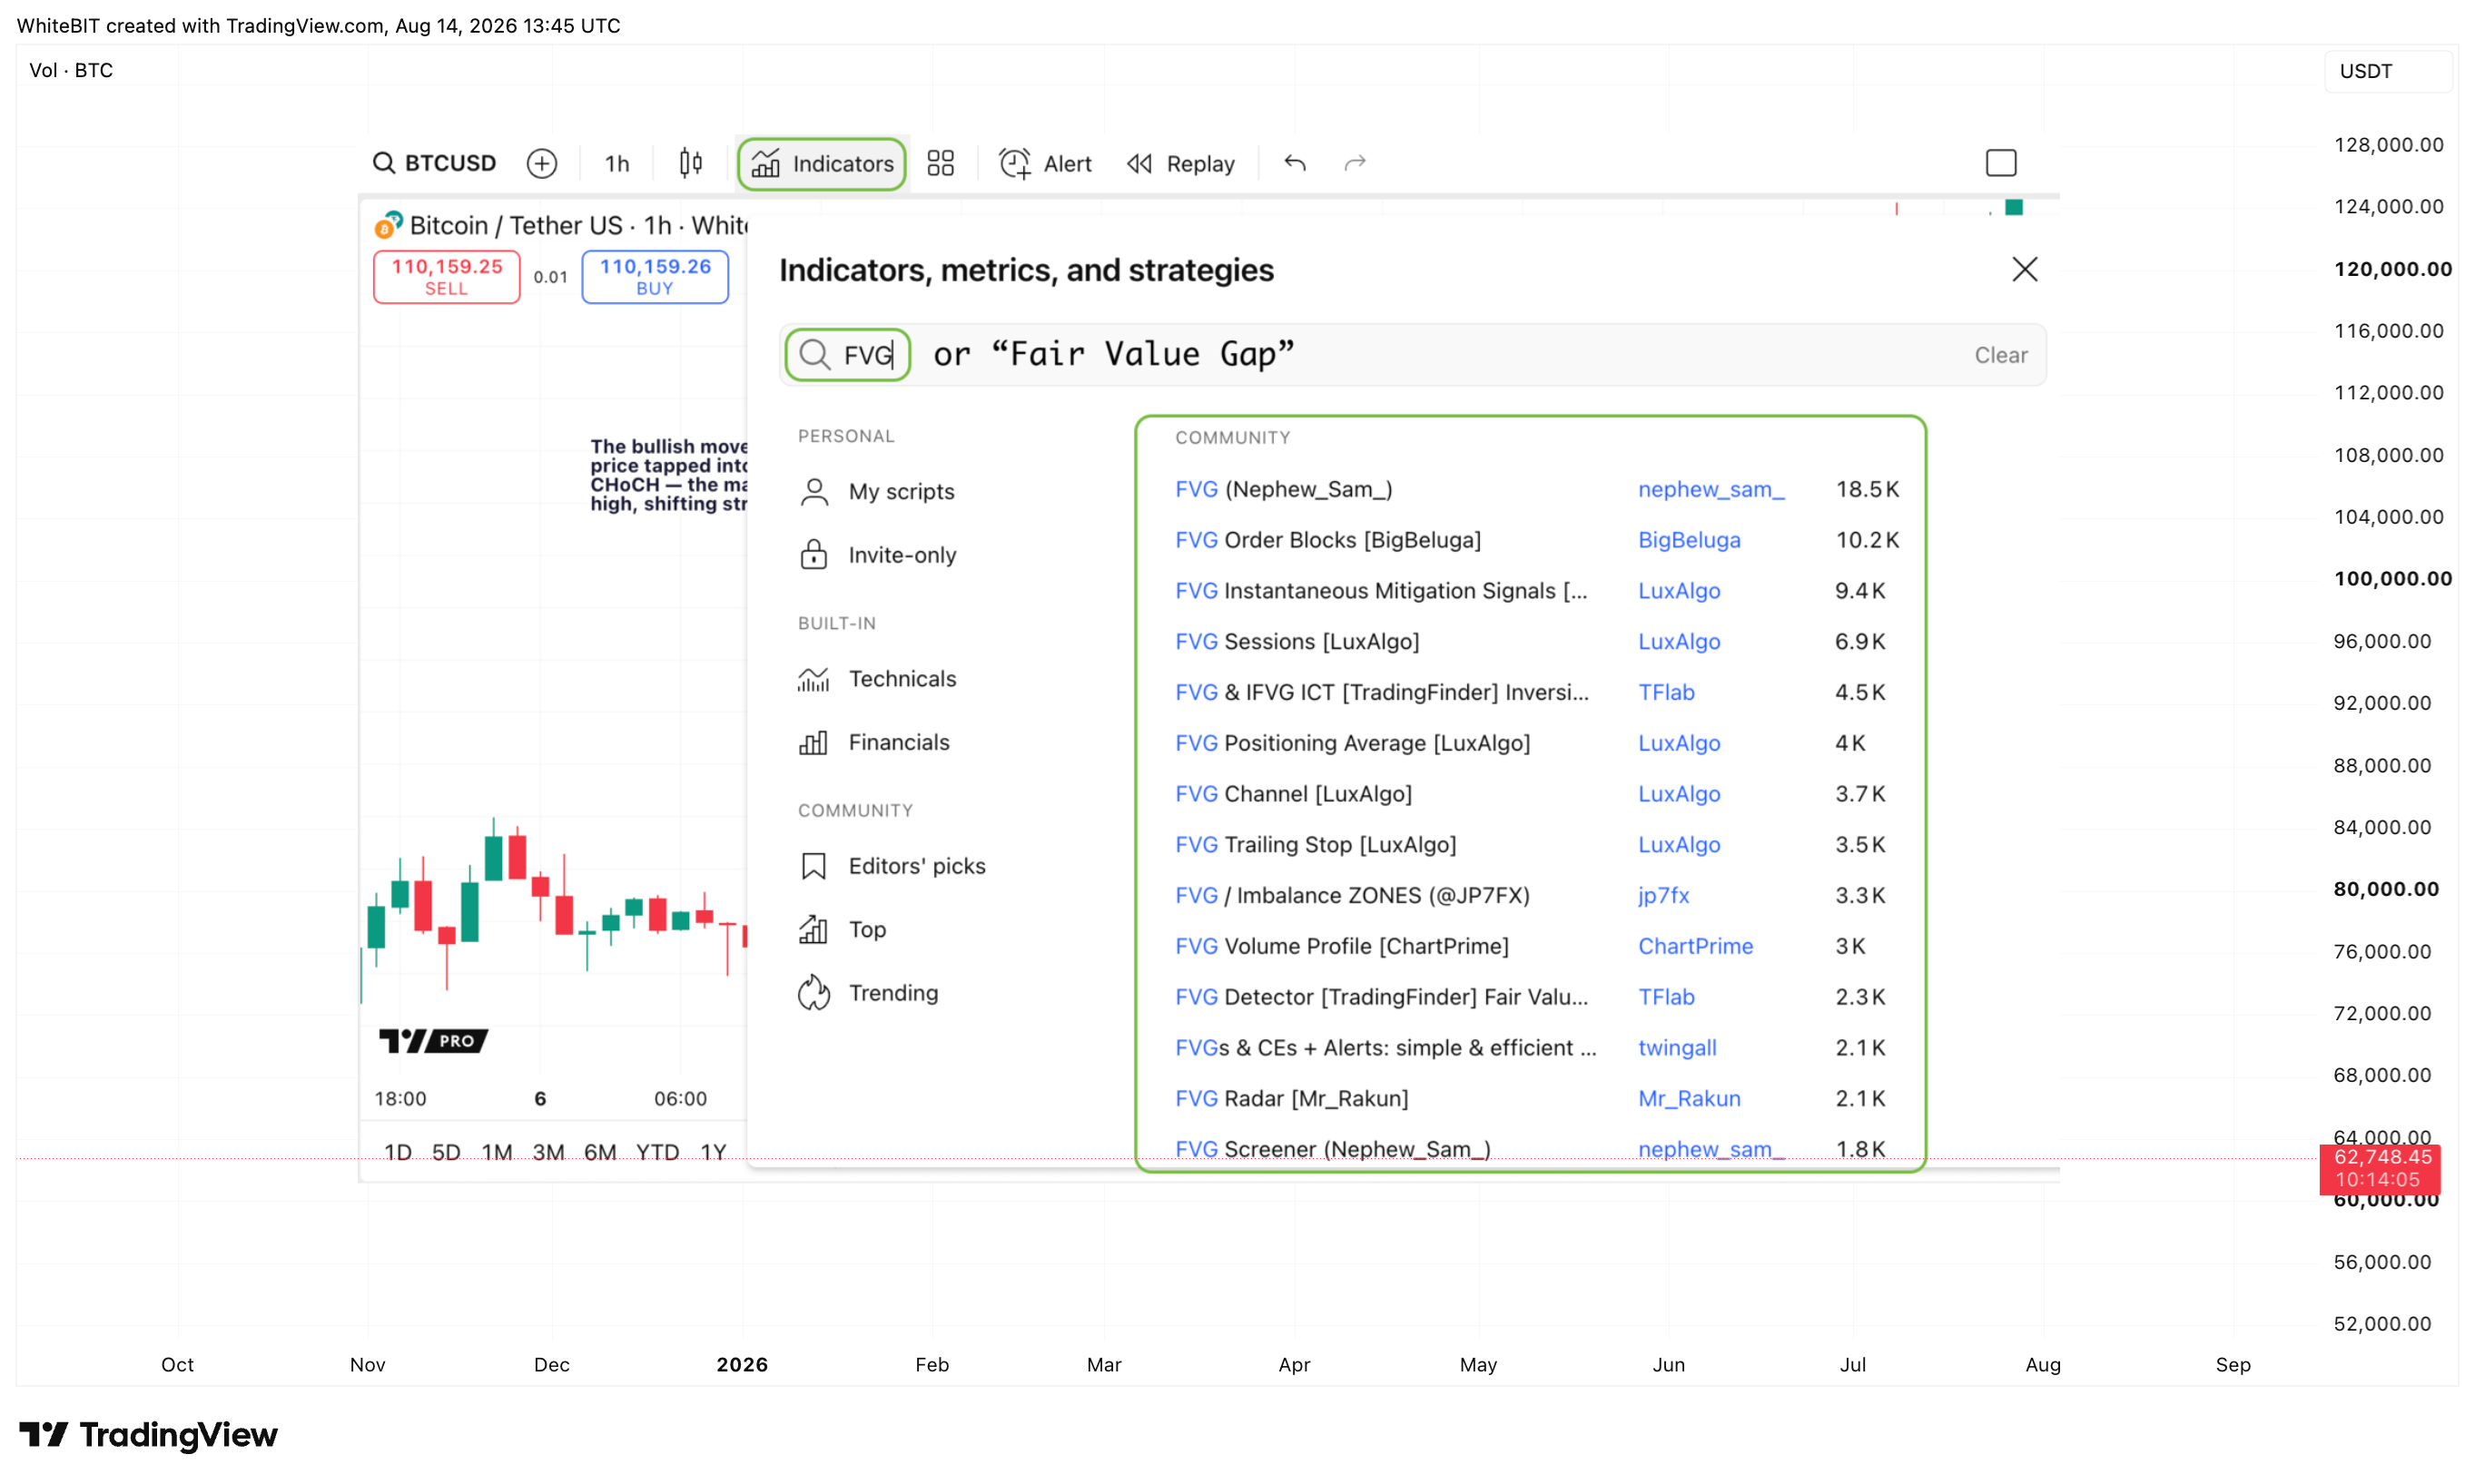
Task: Add FVG Order Blocks [BigBeluga] indicator
Action: pos(1328,540)
